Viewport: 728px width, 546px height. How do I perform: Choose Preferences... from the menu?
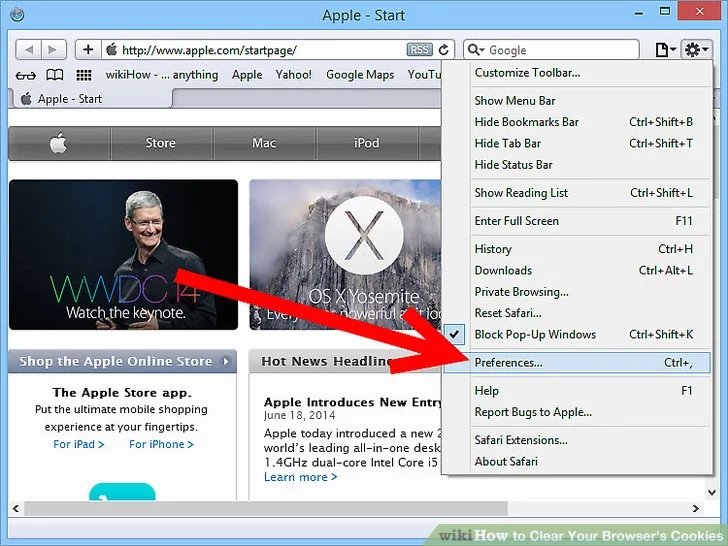coord(577,363)
